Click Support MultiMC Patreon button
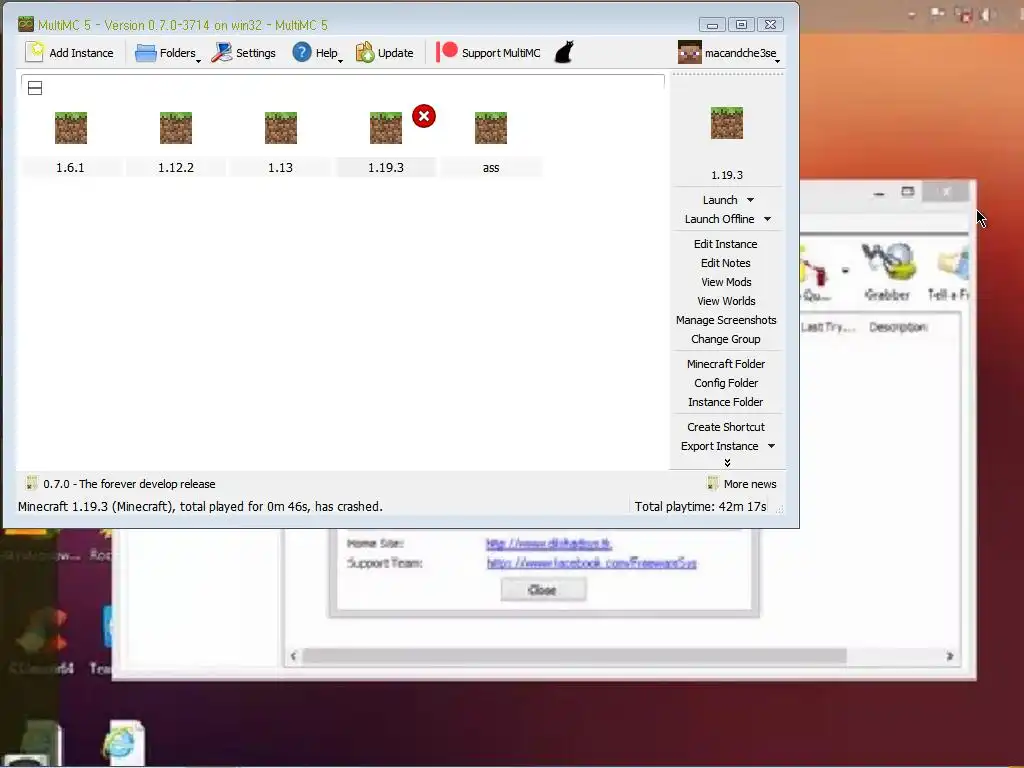The image size is (1024, 768). 488,53
